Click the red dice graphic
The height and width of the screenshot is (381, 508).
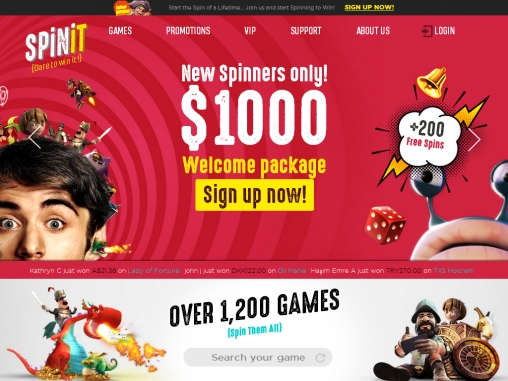(x=385, y=224)
